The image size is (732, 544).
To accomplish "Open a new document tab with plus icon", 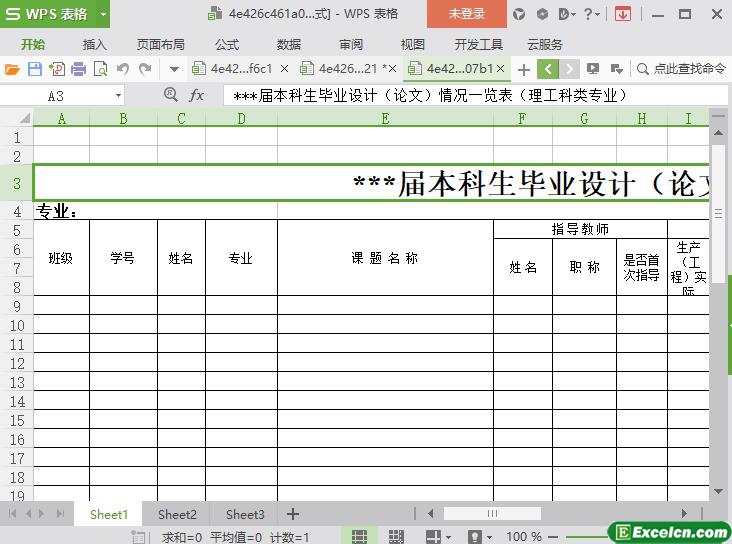I will [523, 69].
